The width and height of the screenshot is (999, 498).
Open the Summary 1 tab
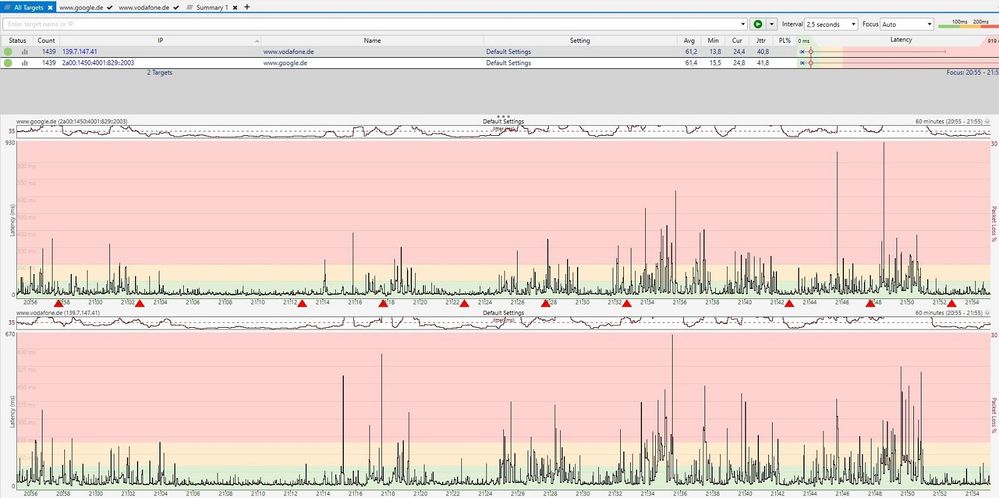click(211, 7)
